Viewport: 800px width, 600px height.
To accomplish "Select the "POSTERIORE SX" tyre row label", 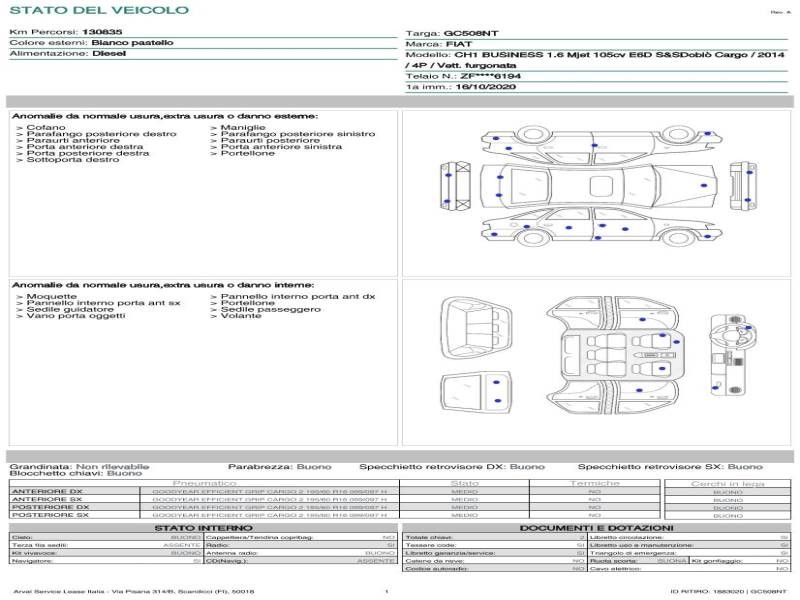I will coord(51,515).
